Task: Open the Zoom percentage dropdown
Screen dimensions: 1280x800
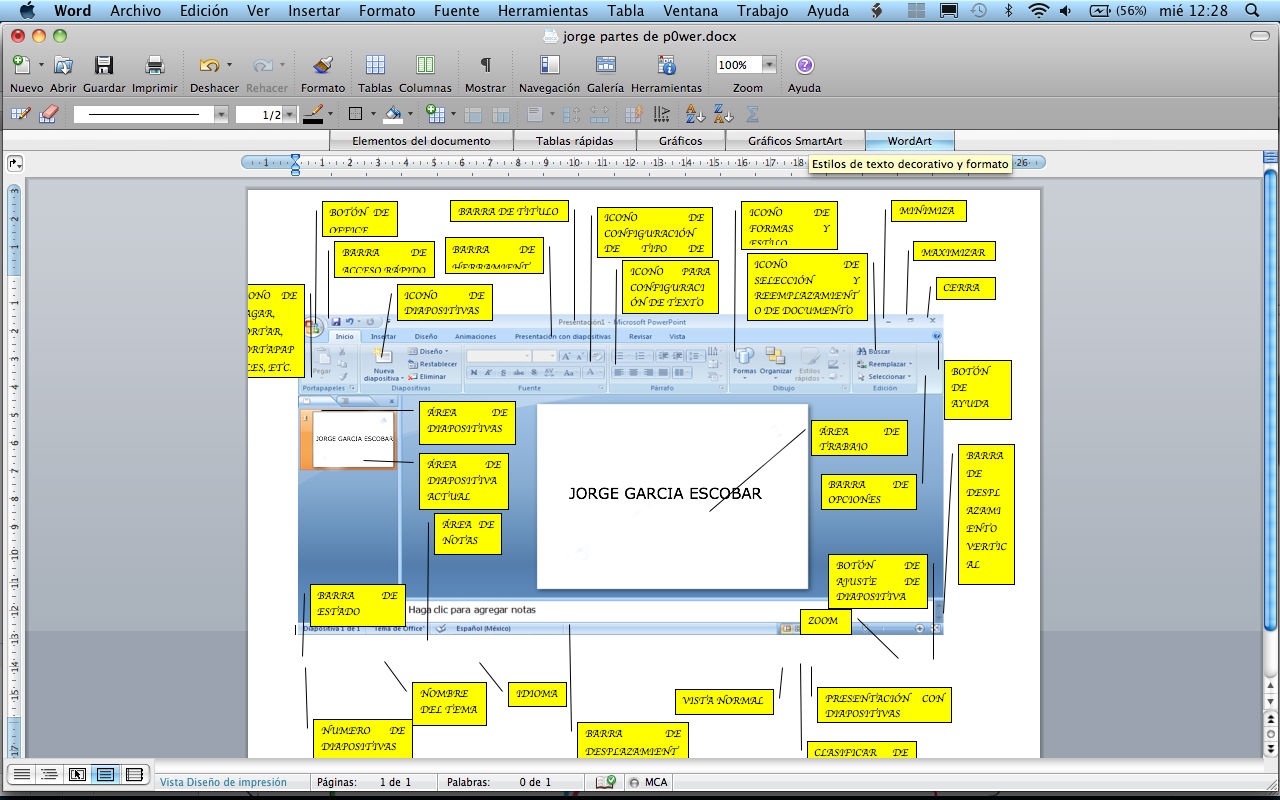Action: [768, 64]
